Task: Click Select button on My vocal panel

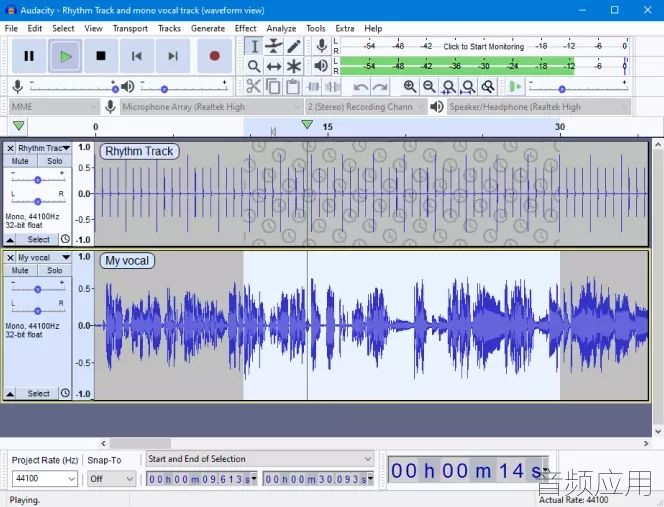Action: coord(38,394)
